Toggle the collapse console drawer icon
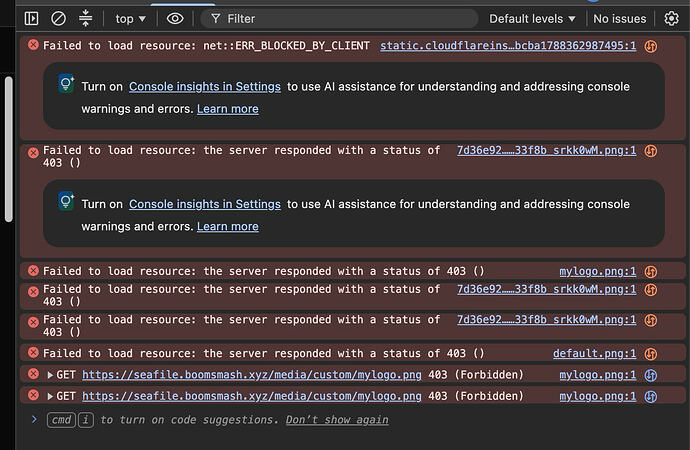 (85, 18)
